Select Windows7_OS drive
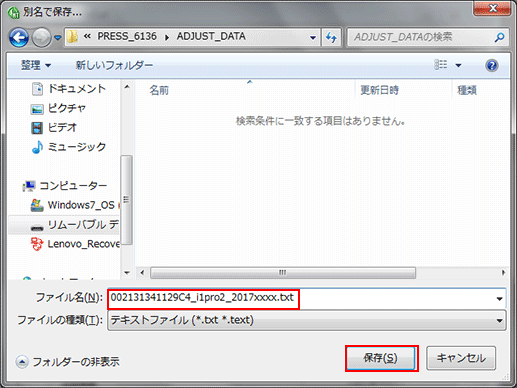Image resolution: width=517 pixels, height=388 pixels. 81,205
